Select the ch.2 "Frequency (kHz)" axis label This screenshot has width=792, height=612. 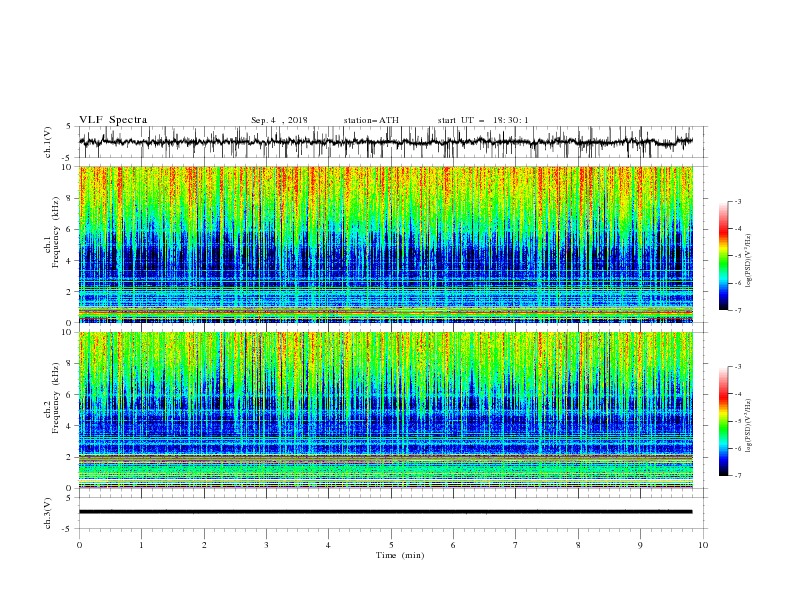coord(56,399)
